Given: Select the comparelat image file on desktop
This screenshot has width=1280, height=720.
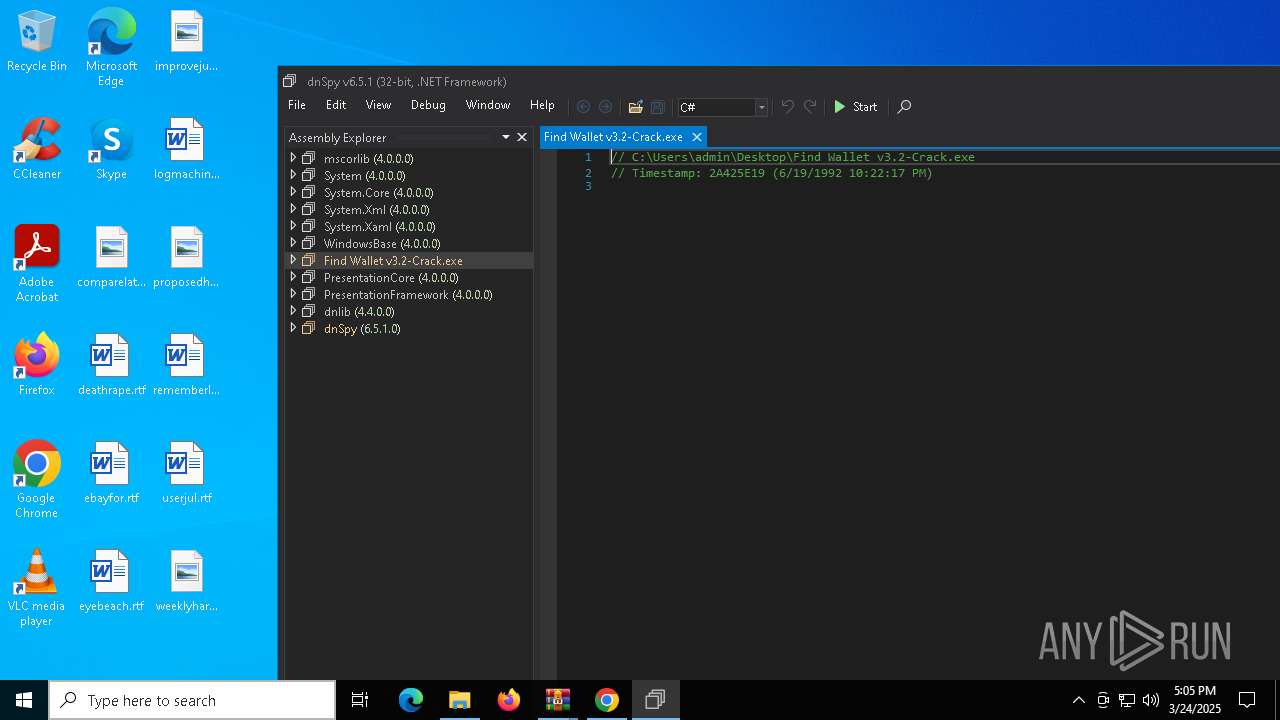Looking at the screenshot, I should point(111,257).
